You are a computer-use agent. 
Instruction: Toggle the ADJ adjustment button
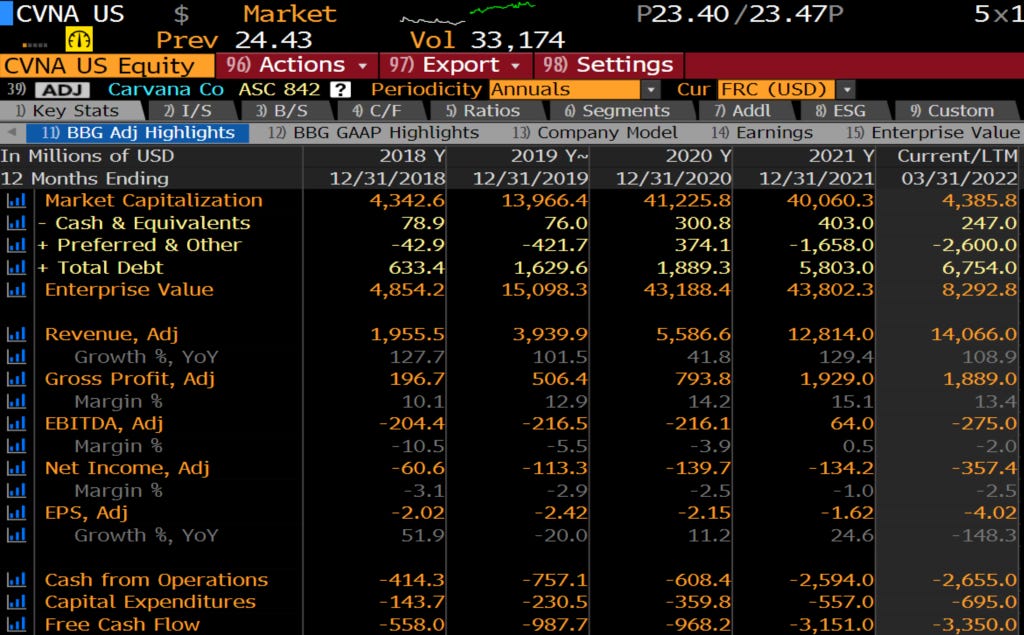click(62, 90)
